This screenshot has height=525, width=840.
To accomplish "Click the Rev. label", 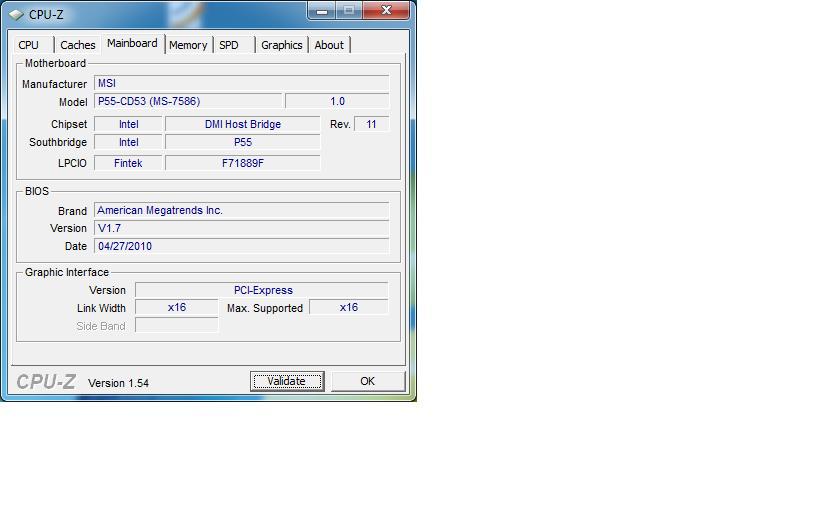I will (340, 124).
